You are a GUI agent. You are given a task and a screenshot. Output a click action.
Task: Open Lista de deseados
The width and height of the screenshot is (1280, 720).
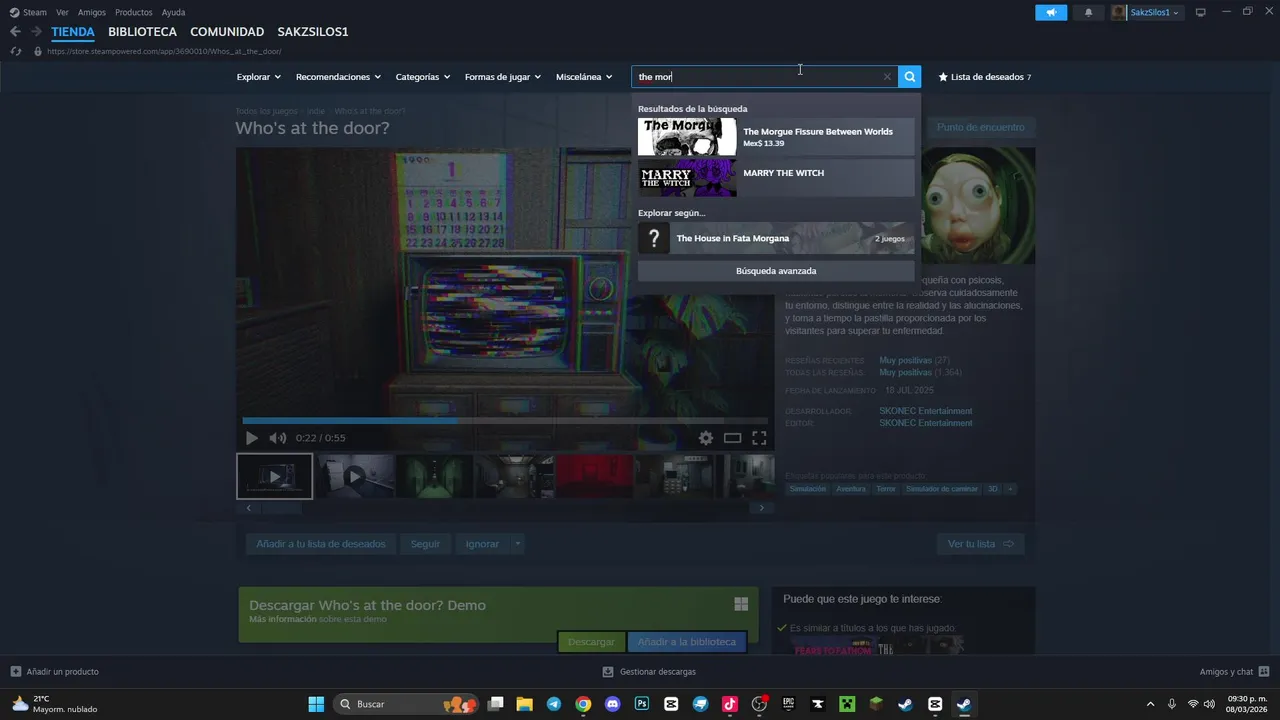984,77
